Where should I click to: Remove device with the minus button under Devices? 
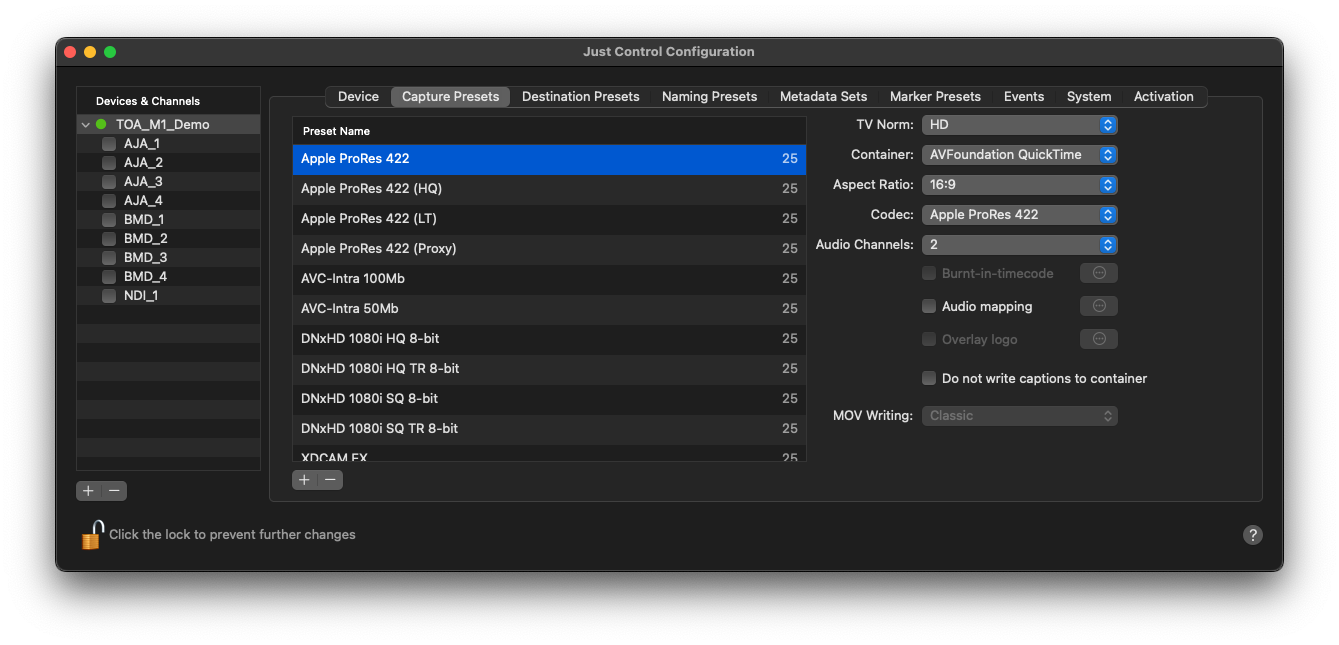[115, 491]
